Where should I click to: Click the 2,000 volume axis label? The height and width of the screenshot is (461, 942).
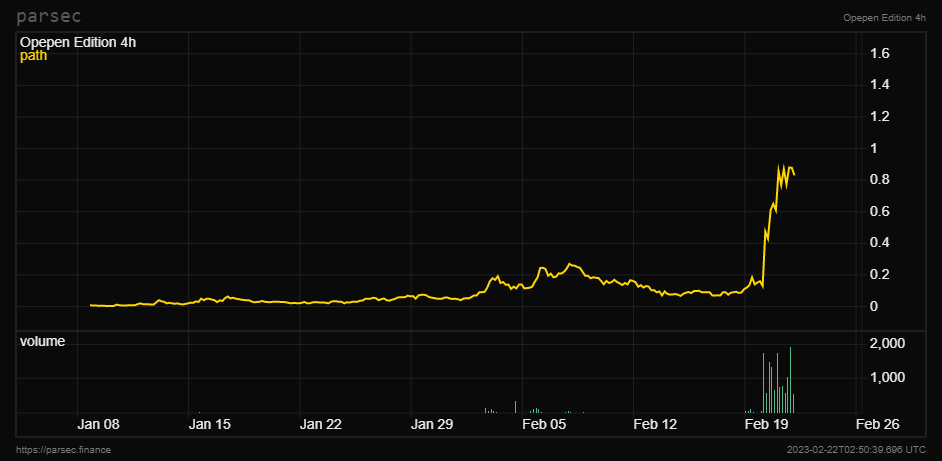pos(888,344)
